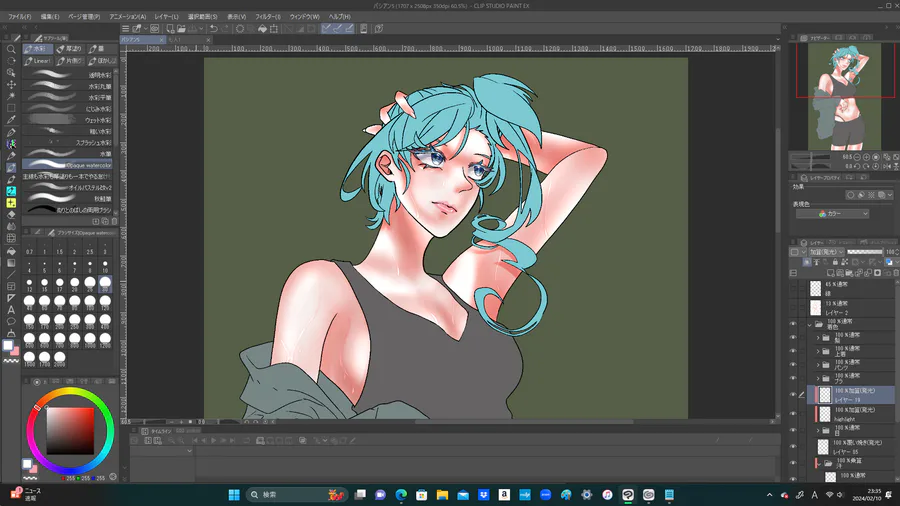Expand the パンツ layer folder
The image size is (900, 506).
[818, 365]
